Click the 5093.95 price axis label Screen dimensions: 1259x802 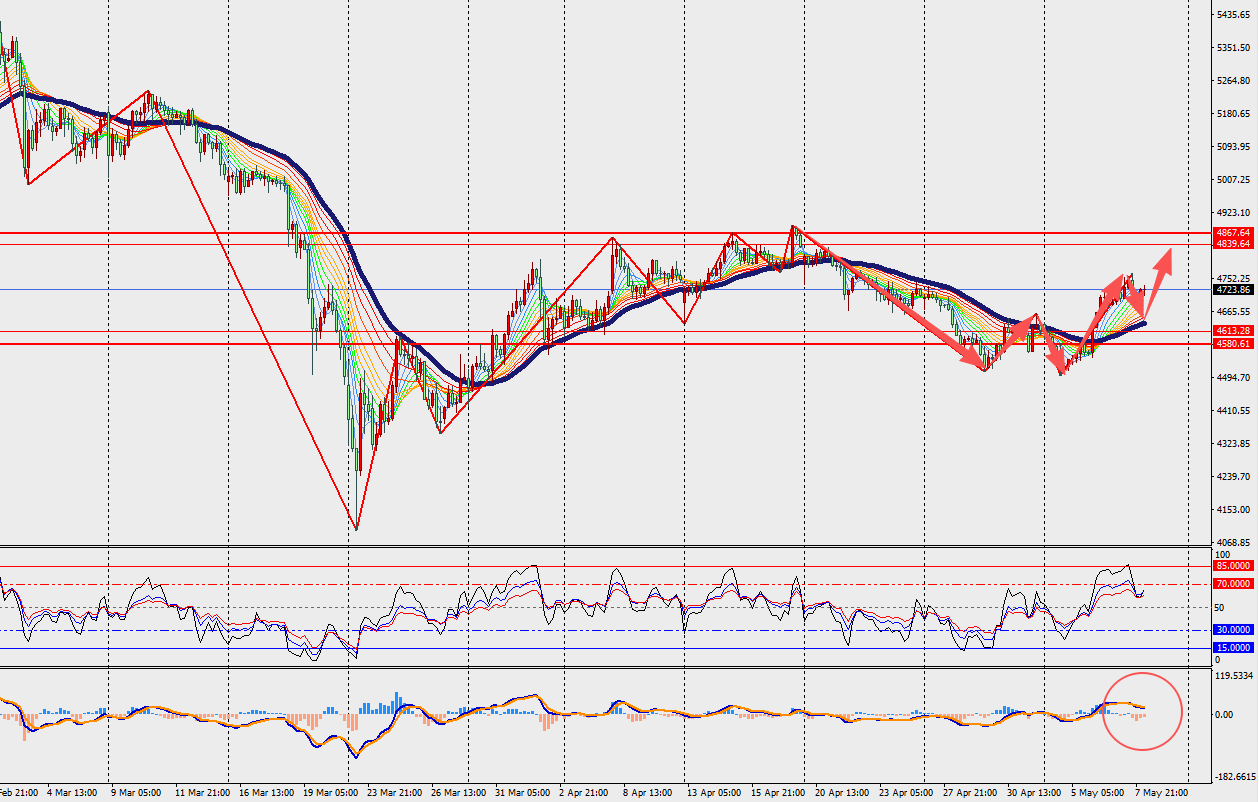1234,147
